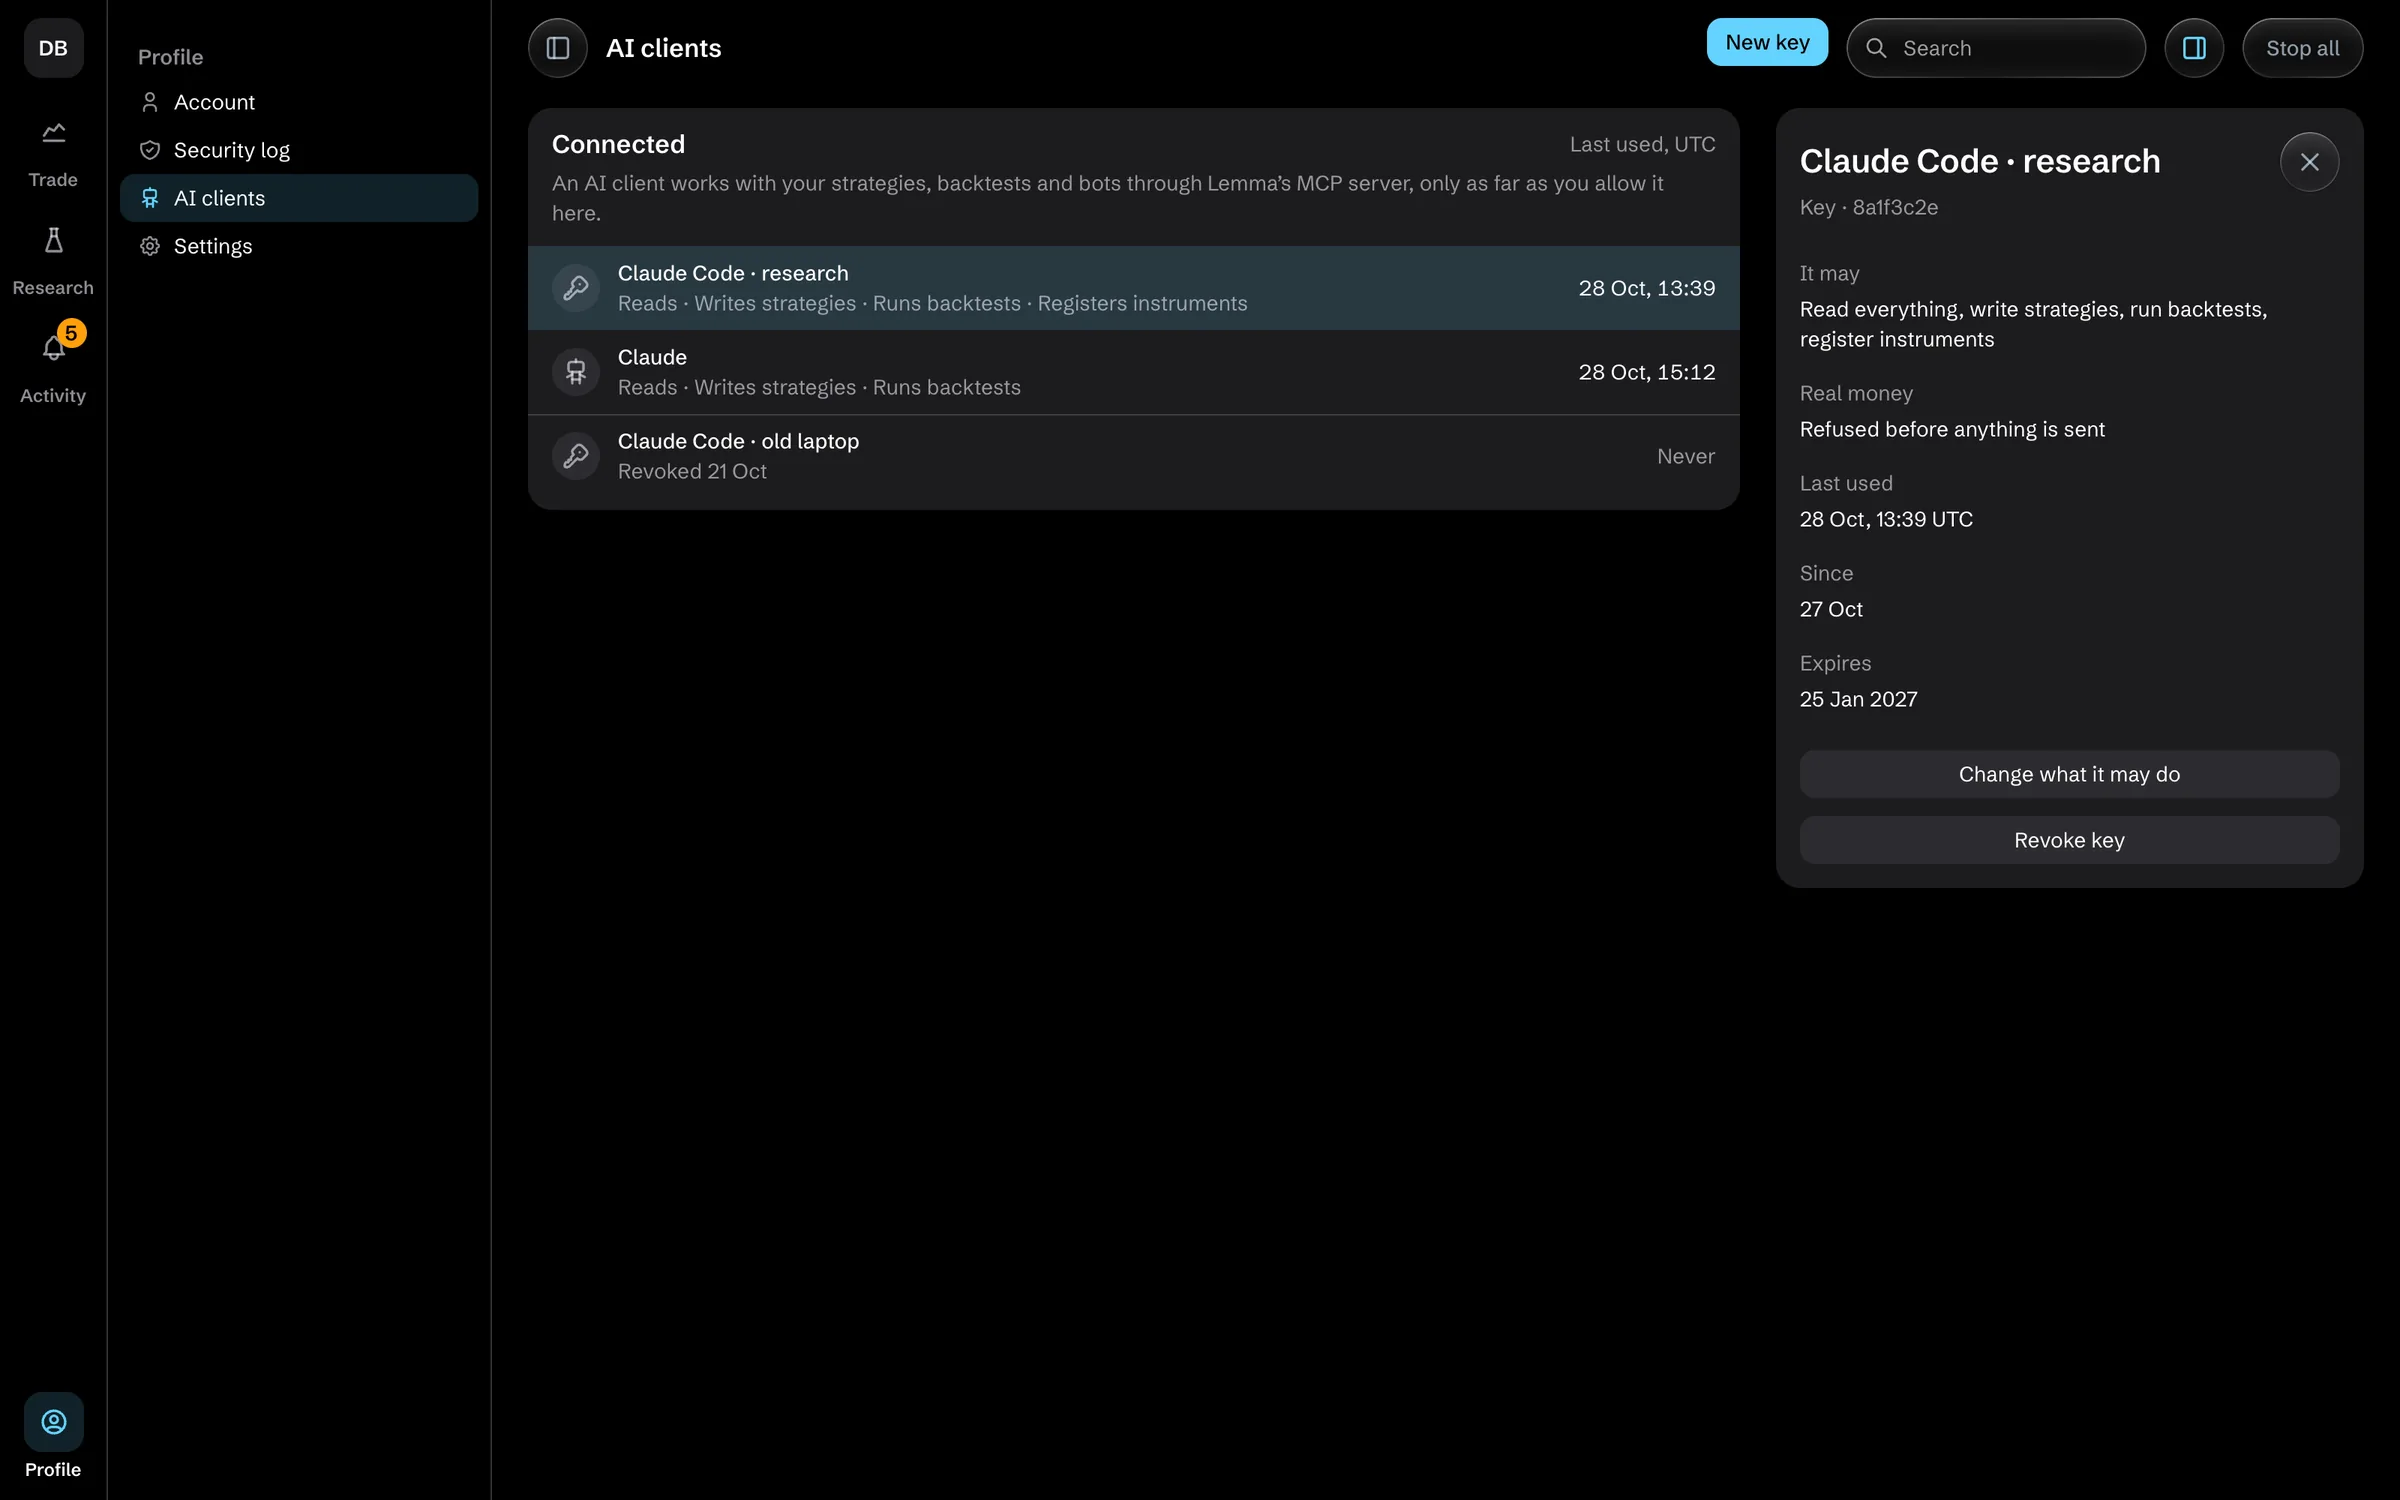2400x1500 pixels.
Task: Select Claude Code · old laptop row
Action: [x=1133, y=456]
